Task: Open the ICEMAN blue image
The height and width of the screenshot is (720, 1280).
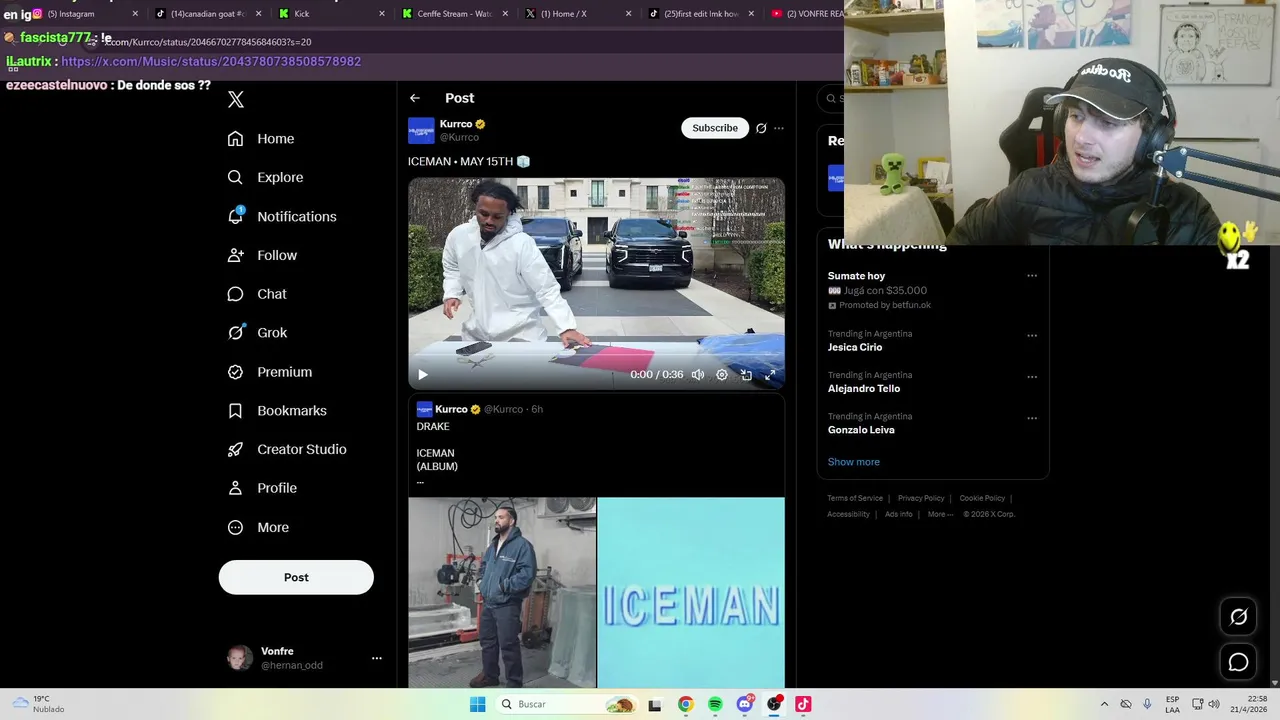Action: coord(691,592)
